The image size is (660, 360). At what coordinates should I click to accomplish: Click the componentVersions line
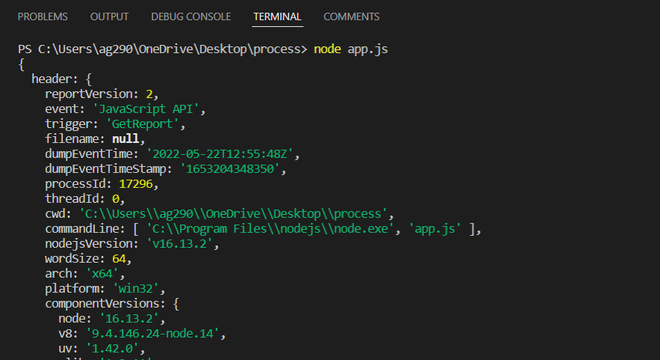(x=112, y=304)
